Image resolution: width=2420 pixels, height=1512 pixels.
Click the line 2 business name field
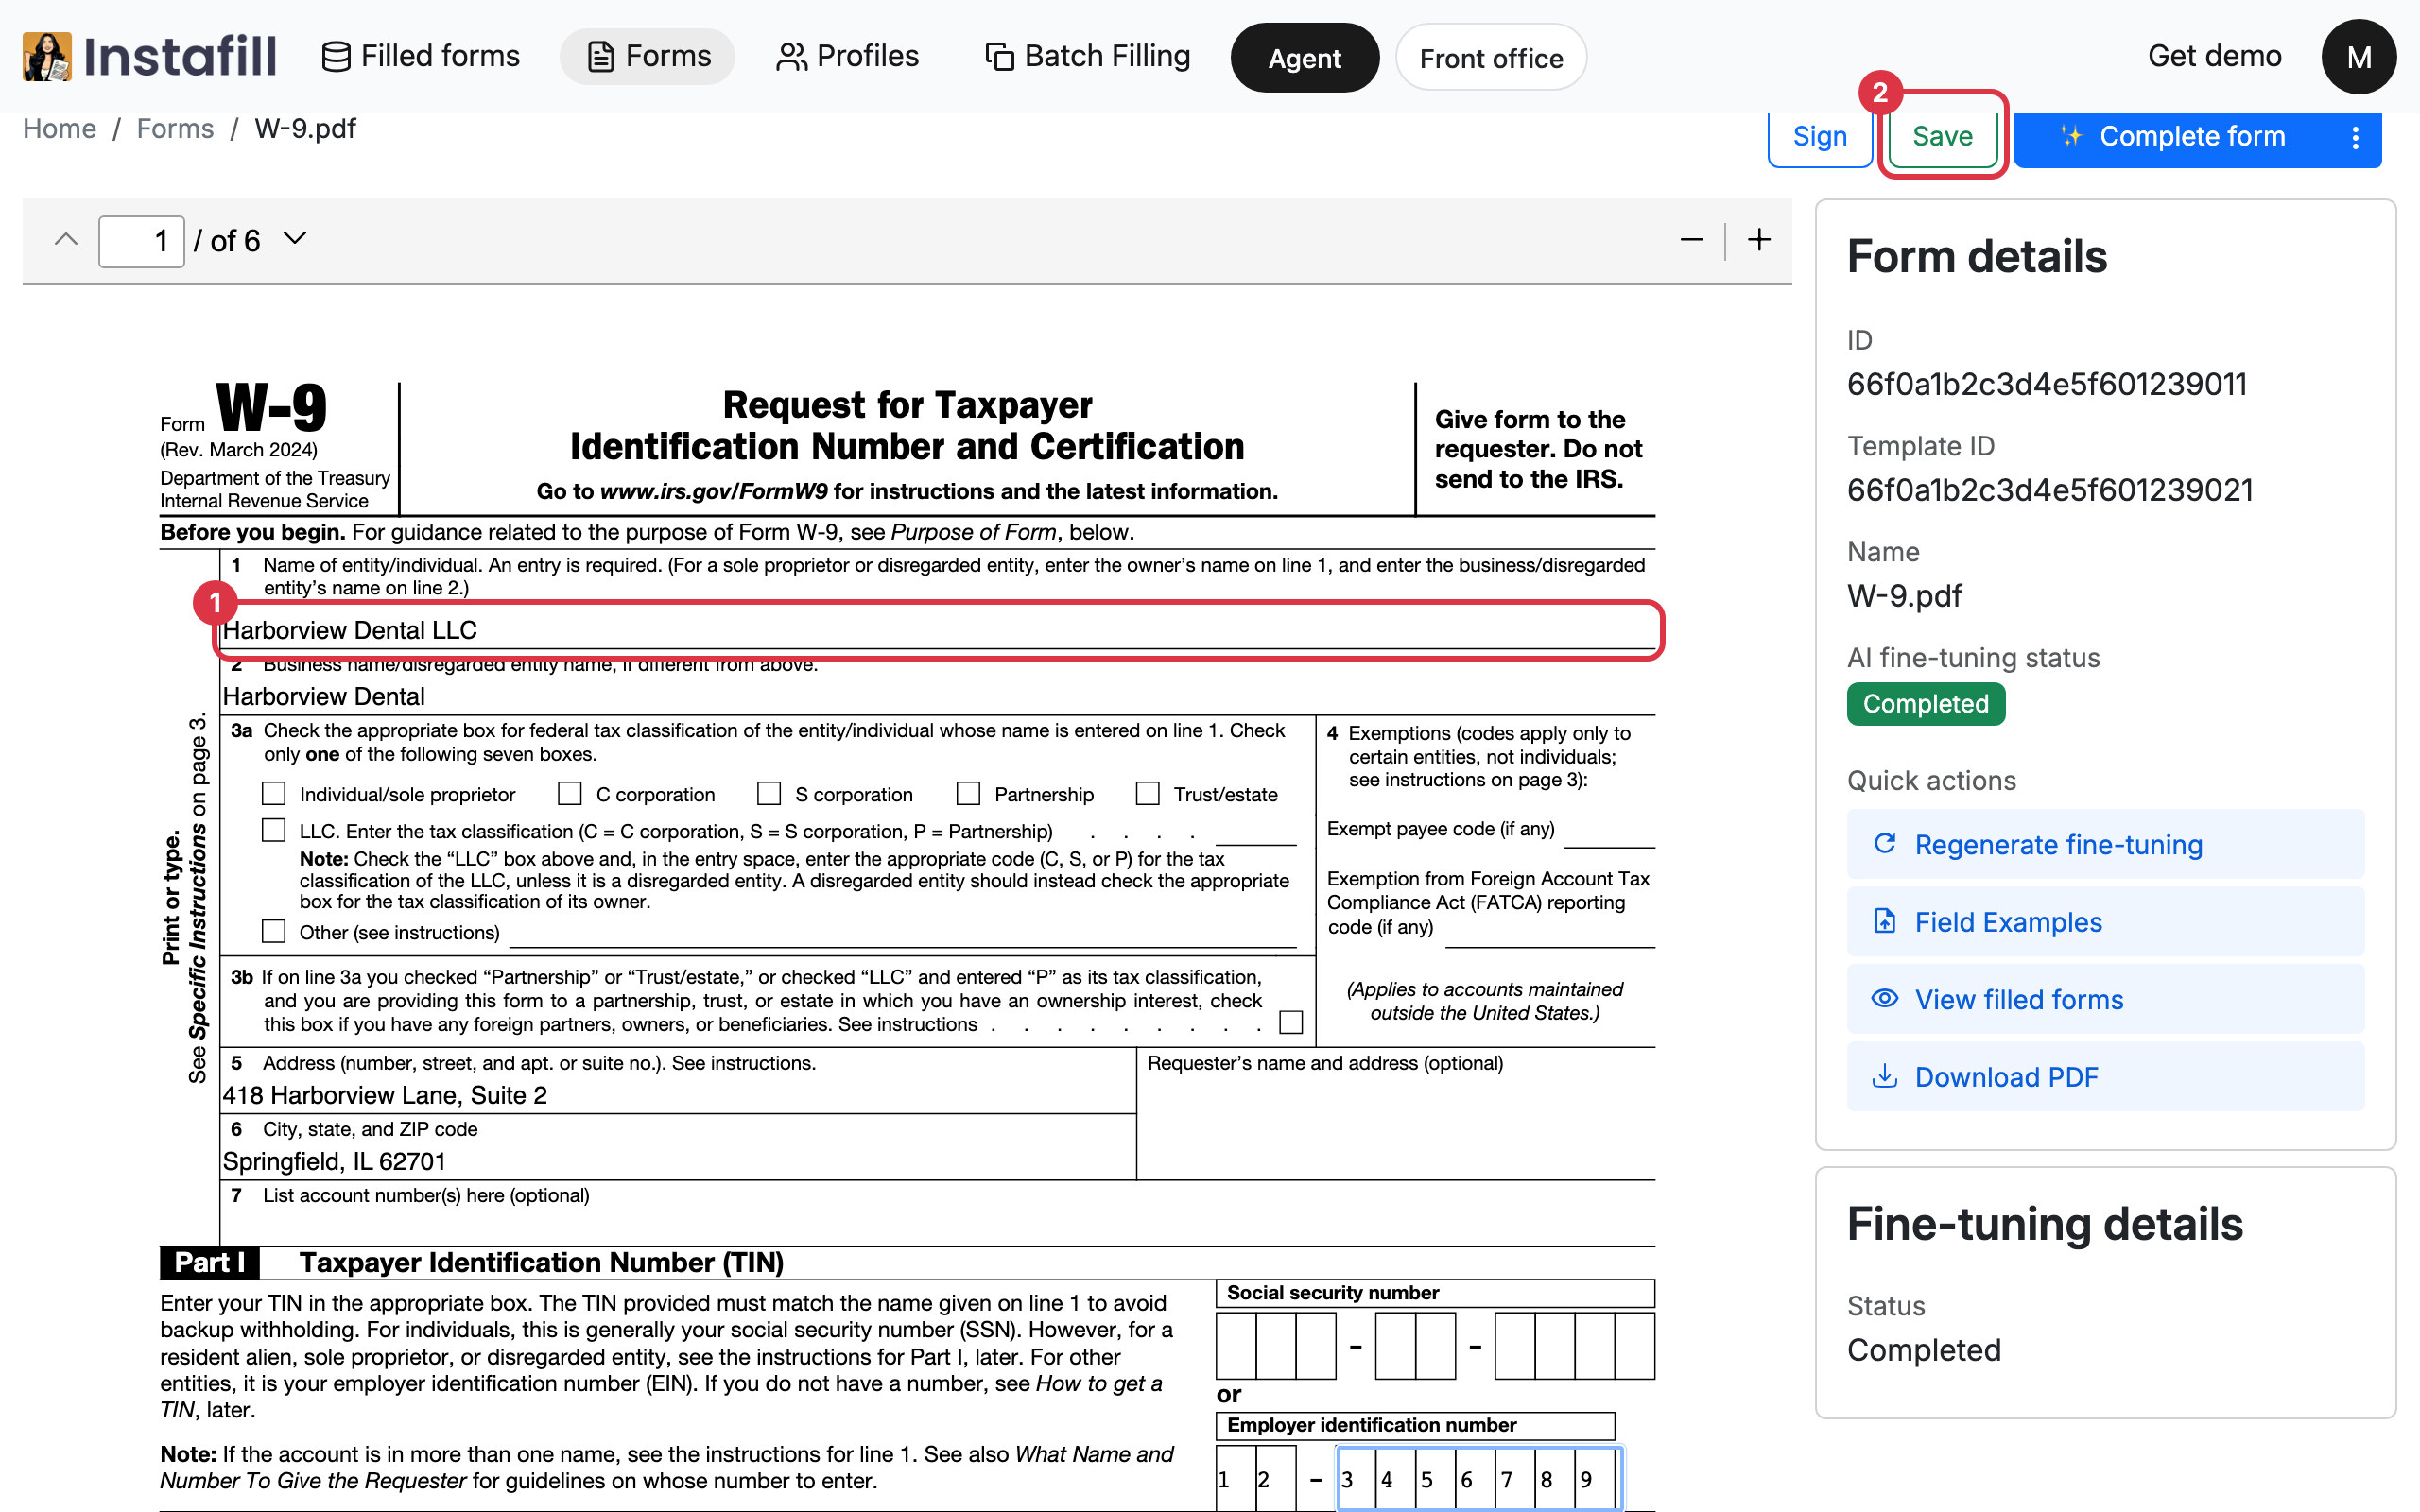point(938,696)
